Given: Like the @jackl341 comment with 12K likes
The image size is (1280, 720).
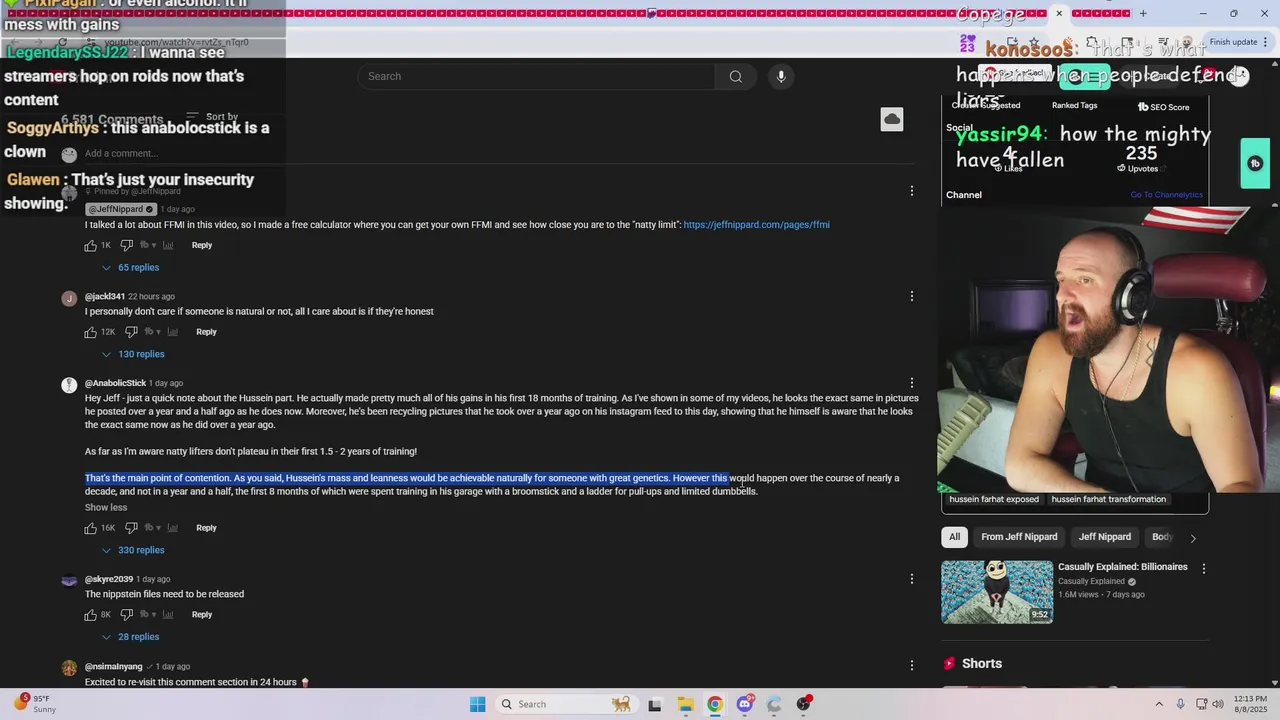Looking at the screenshot, I should [x=91, y=332].
